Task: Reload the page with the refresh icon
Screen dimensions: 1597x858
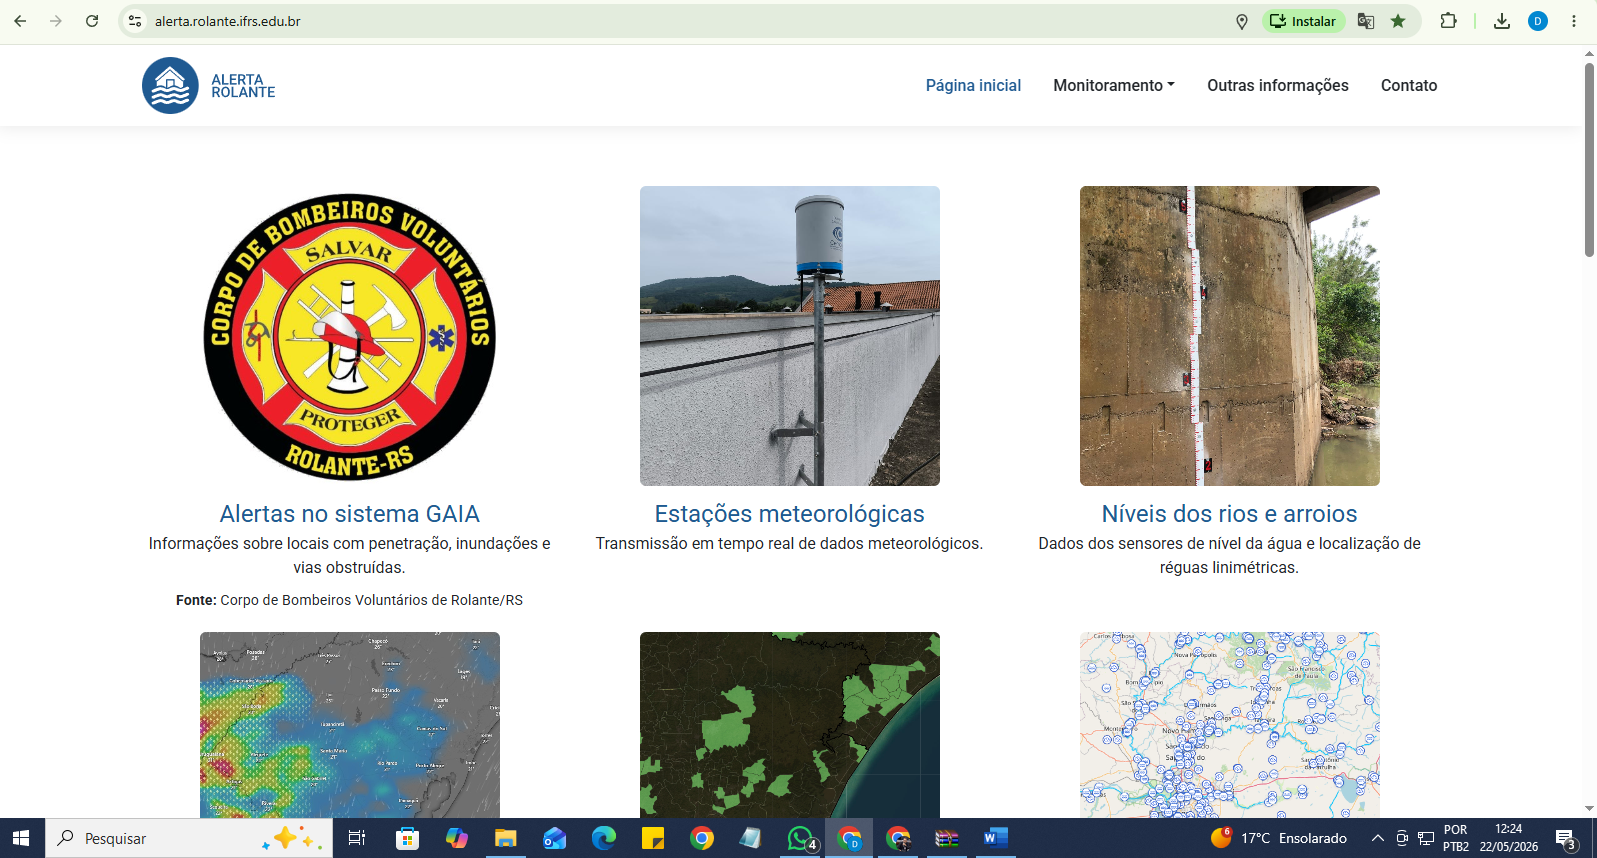Action: tap(92, 21)
